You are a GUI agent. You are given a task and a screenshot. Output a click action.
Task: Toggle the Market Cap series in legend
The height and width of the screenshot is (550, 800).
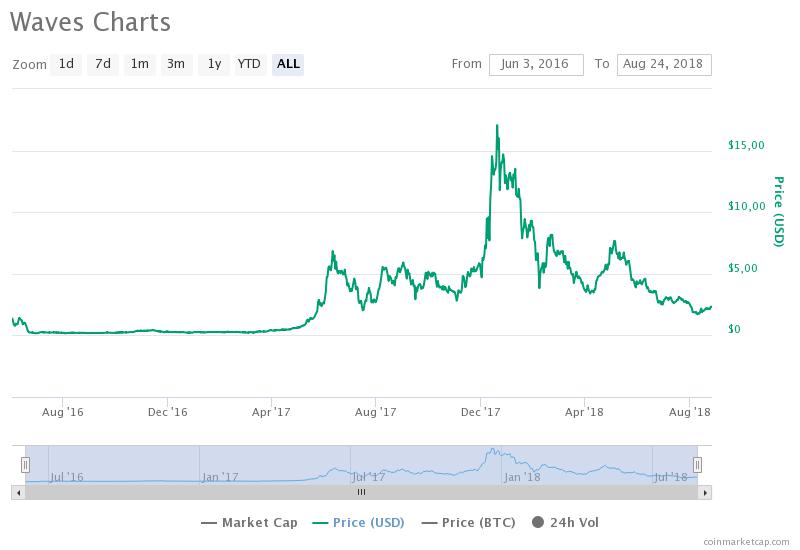[x=249, y=523]
